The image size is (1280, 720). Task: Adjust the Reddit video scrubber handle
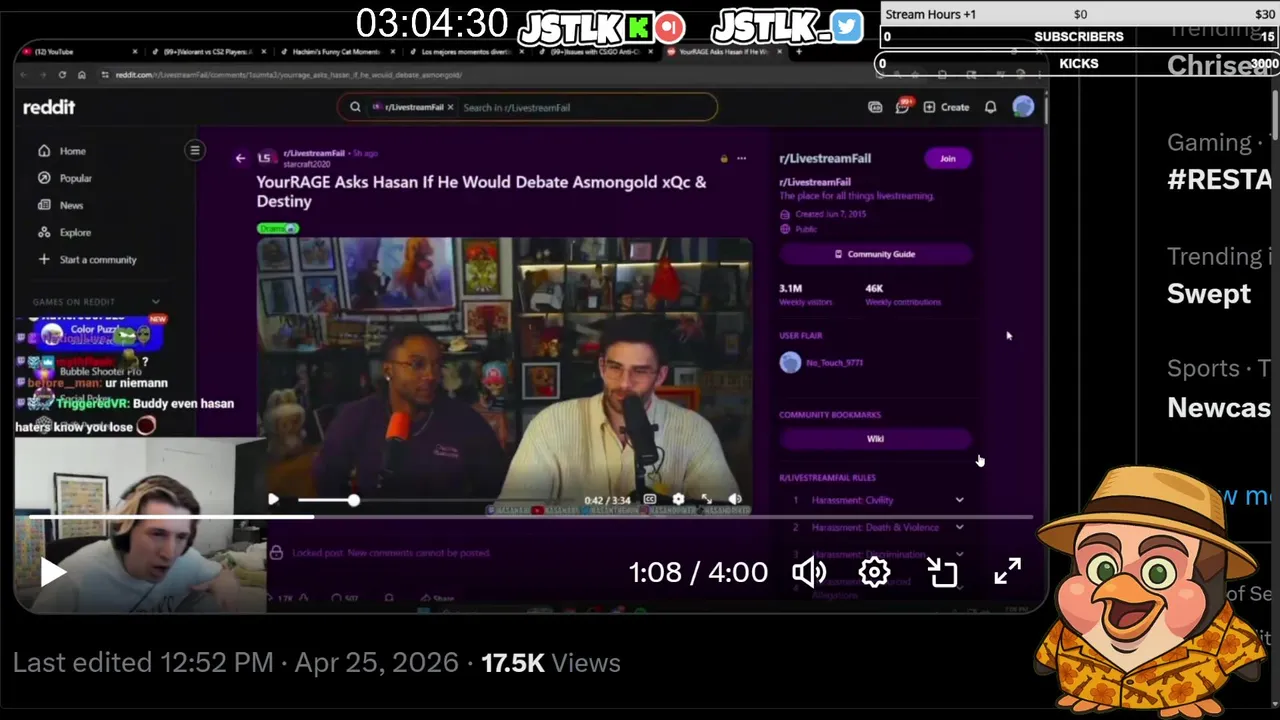tap(353, 499)
